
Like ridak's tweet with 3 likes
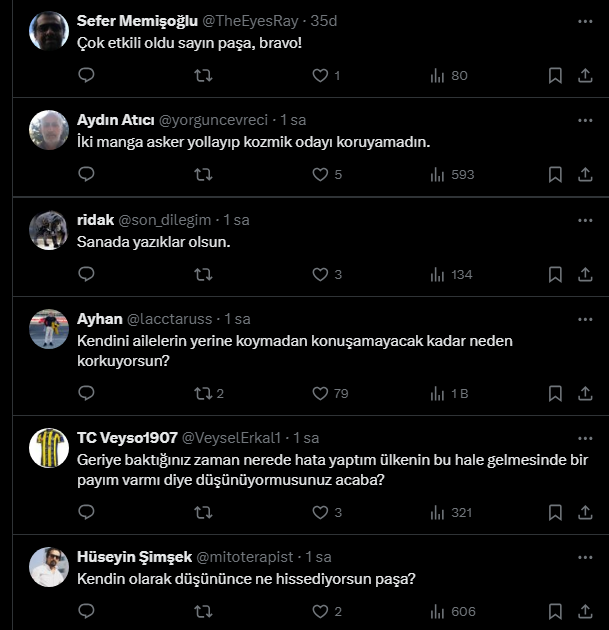click(320, 274)
